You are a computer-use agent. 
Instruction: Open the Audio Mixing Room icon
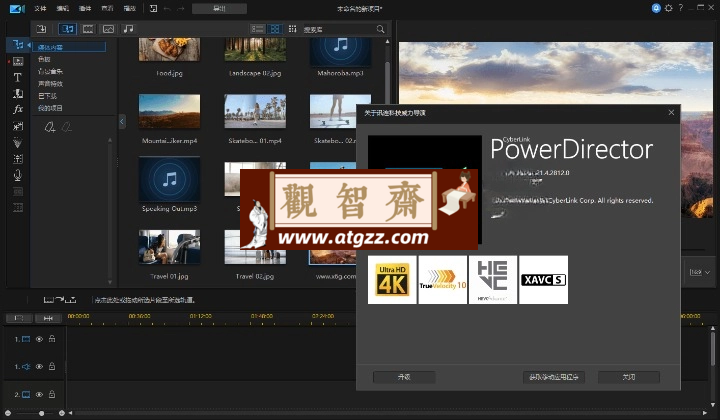tap(17, 159)
